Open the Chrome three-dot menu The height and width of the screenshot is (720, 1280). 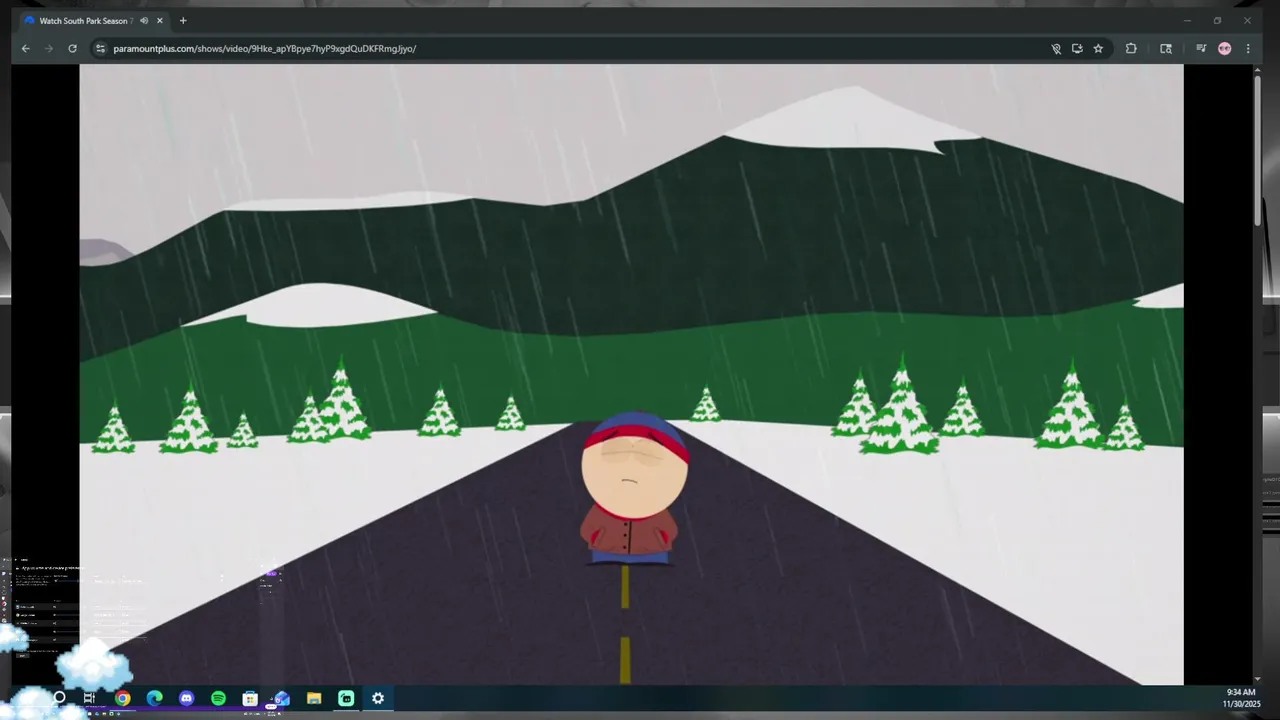coord(1247,48)
